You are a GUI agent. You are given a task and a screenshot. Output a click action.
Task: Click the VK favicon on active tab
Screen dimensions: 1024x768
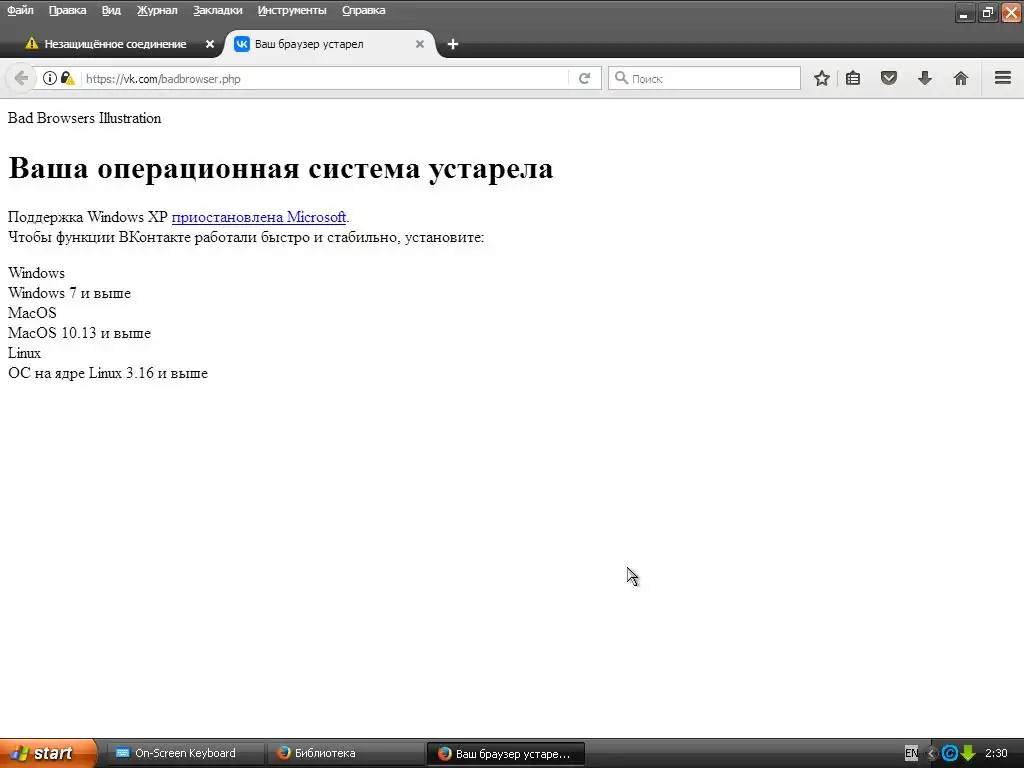coord(242,44)
